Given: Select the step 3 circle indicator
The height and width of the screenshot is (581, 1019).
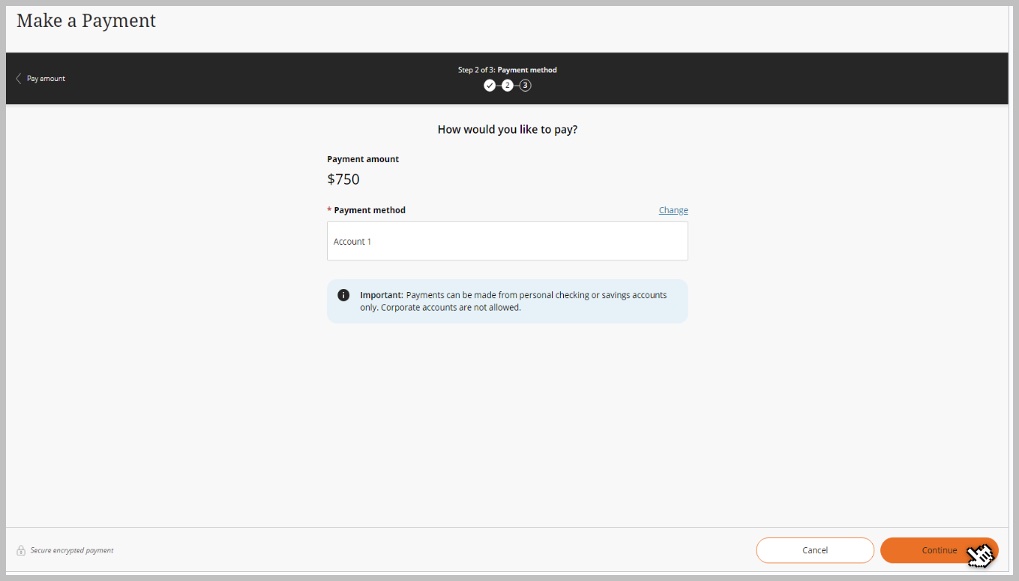Looking at the screenshot, I should (x=525, y=86).
